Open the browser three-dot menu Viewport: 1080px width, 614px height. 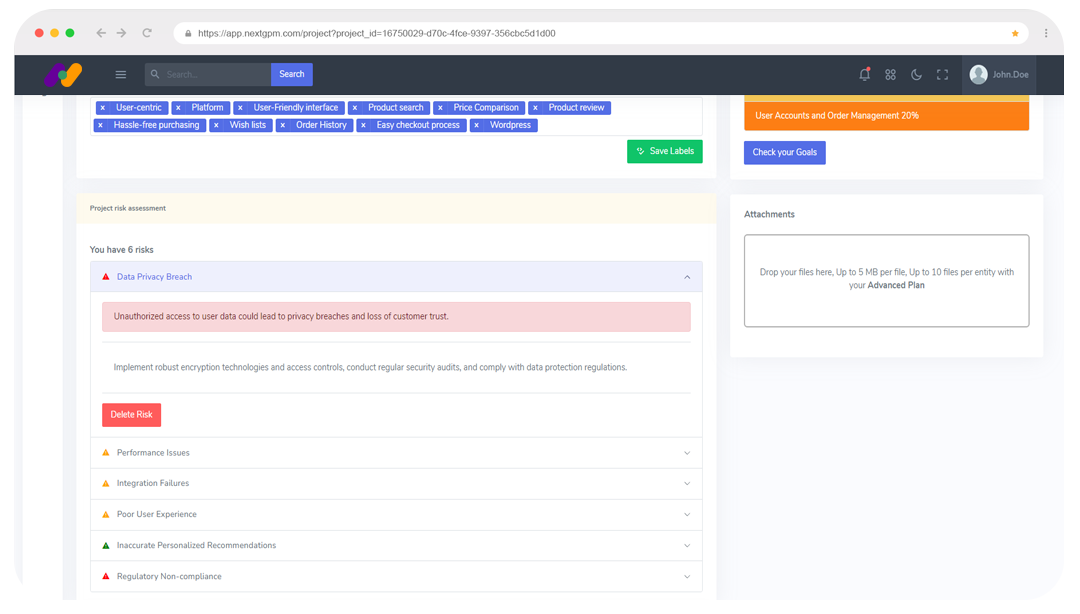[x=1046, y=33]
